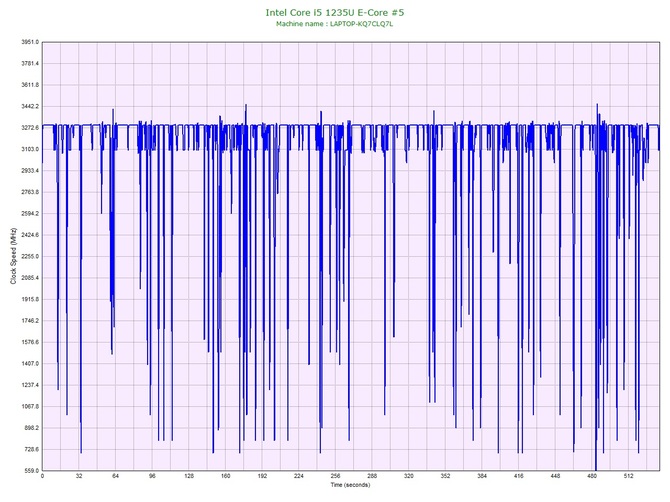The height and width of the screenshot is (502, 670).
Task: Click the 32 x-axis time label
Action: (x=79, y=476)
